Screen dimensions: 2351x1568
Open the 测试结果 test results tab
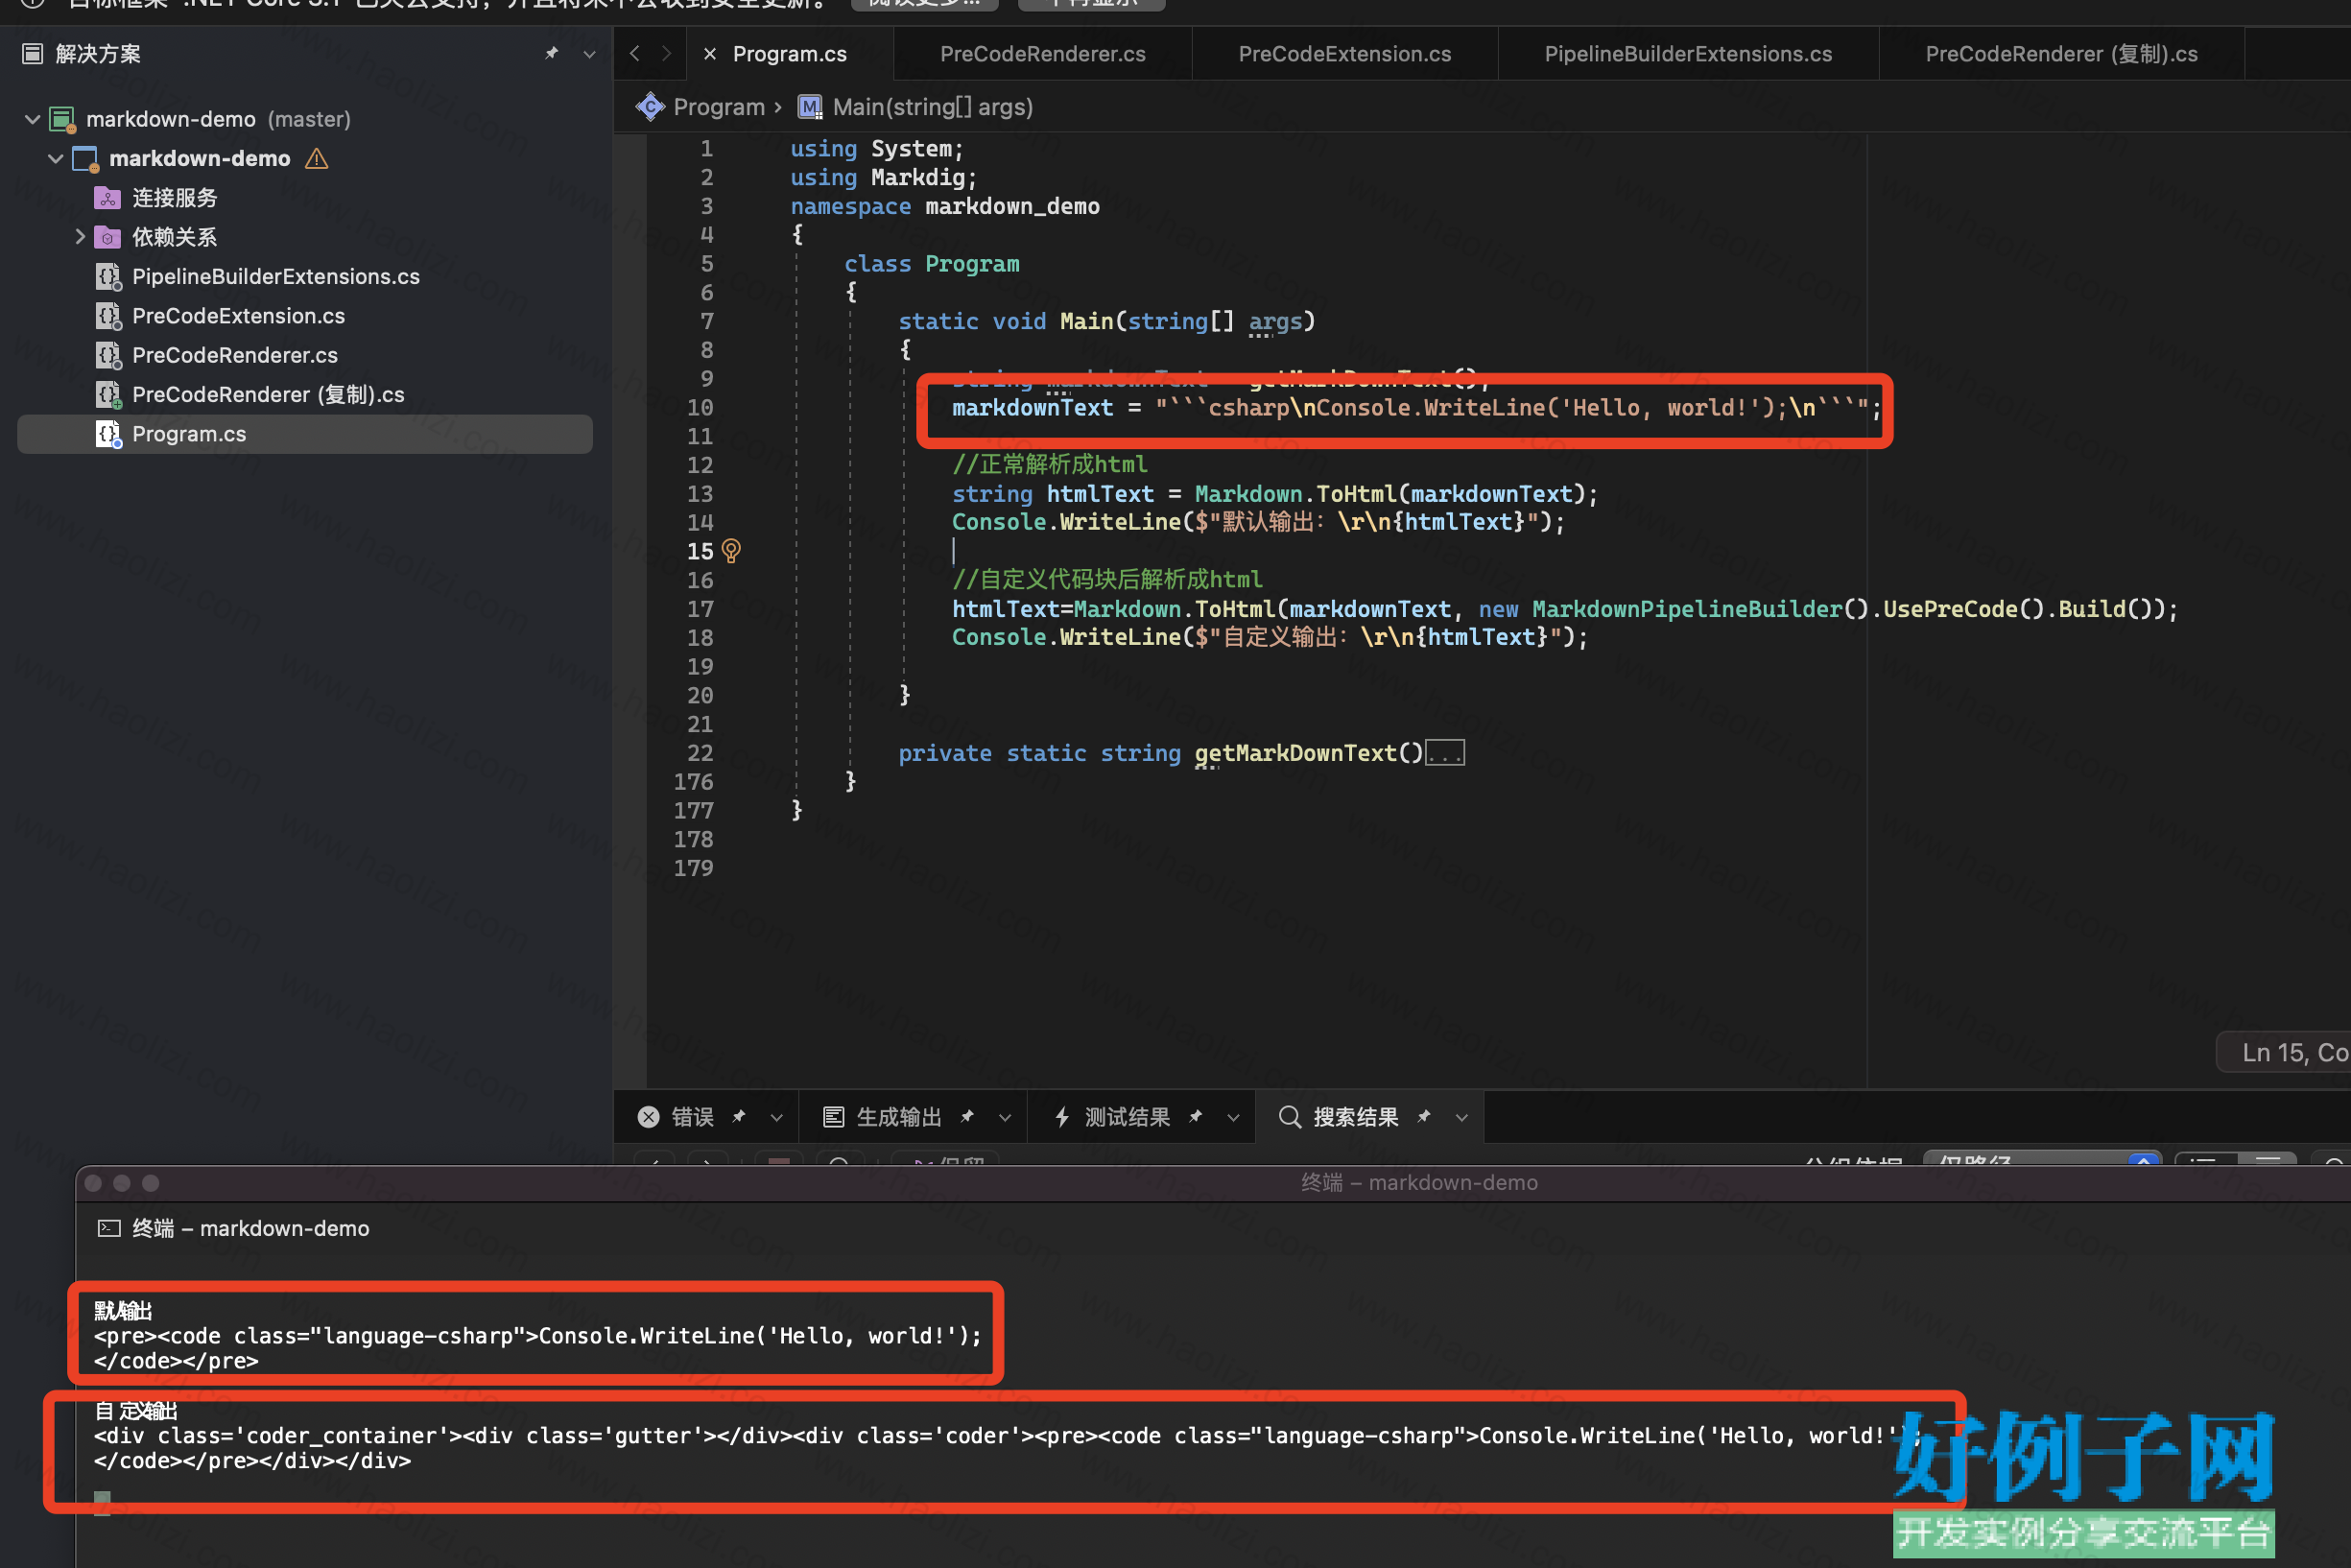(1127, 1117)
